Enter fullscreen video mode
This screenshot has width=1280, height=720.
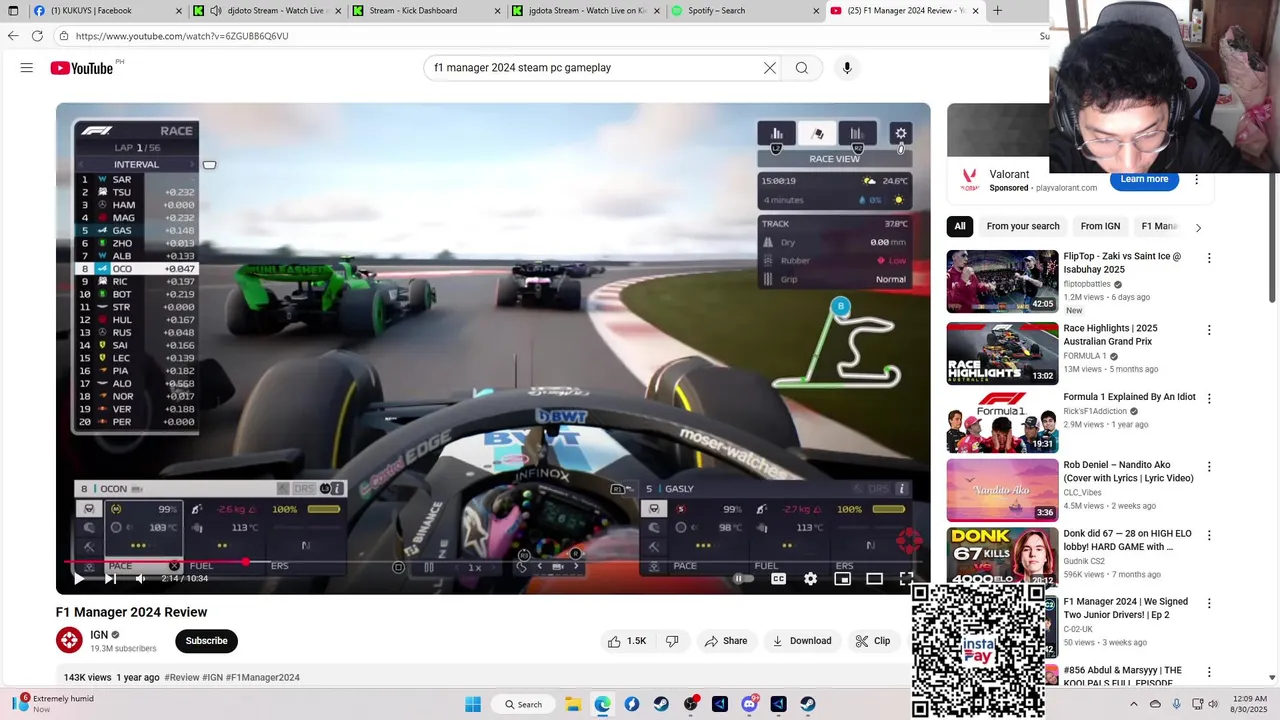tap(907, 578)
